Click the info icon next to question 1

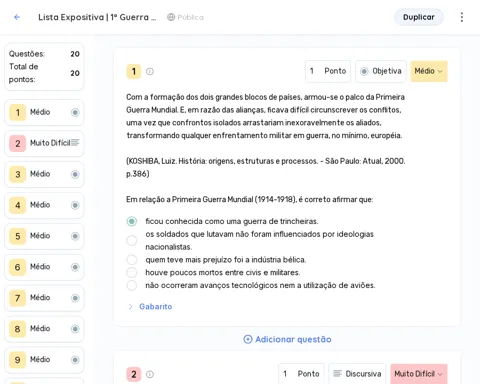click(150, 71)
